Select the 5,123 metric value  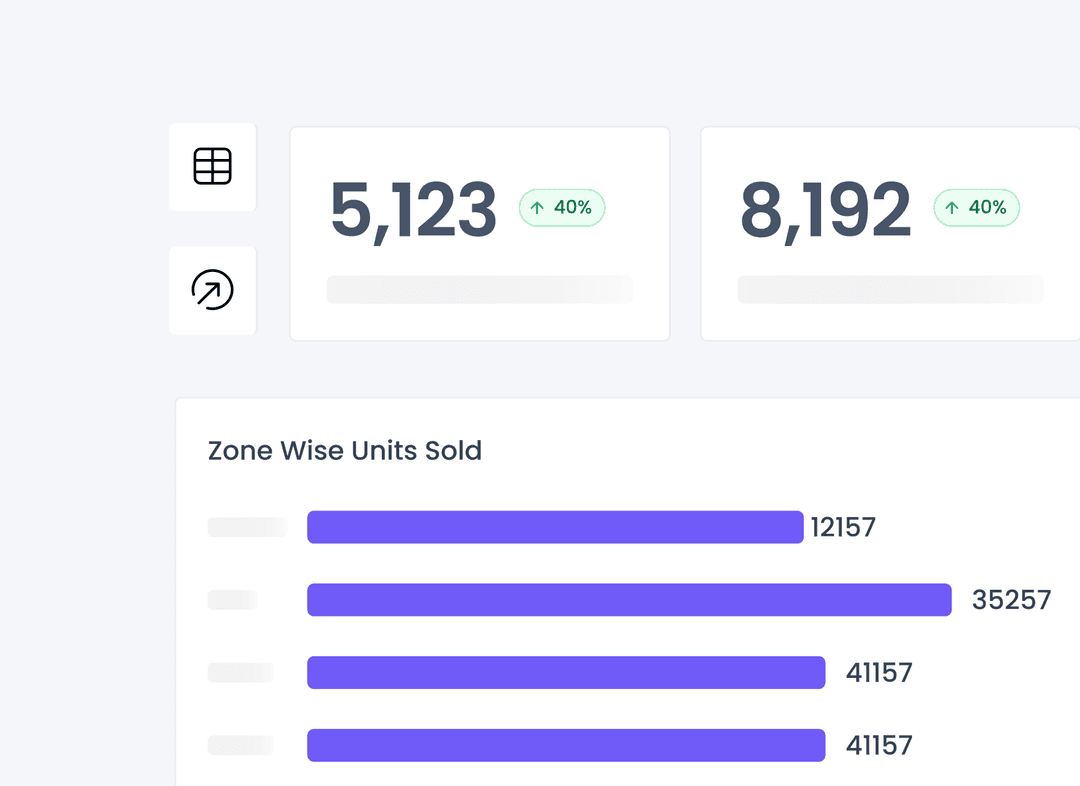(414, 207)
